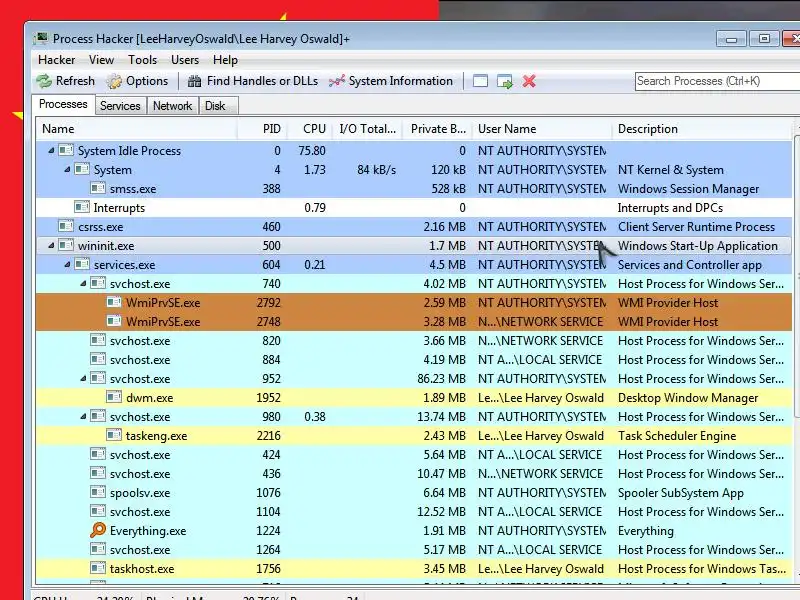Select the svchost.exe PID 436 row
The image size is (800, 600).
pos(414,473)
